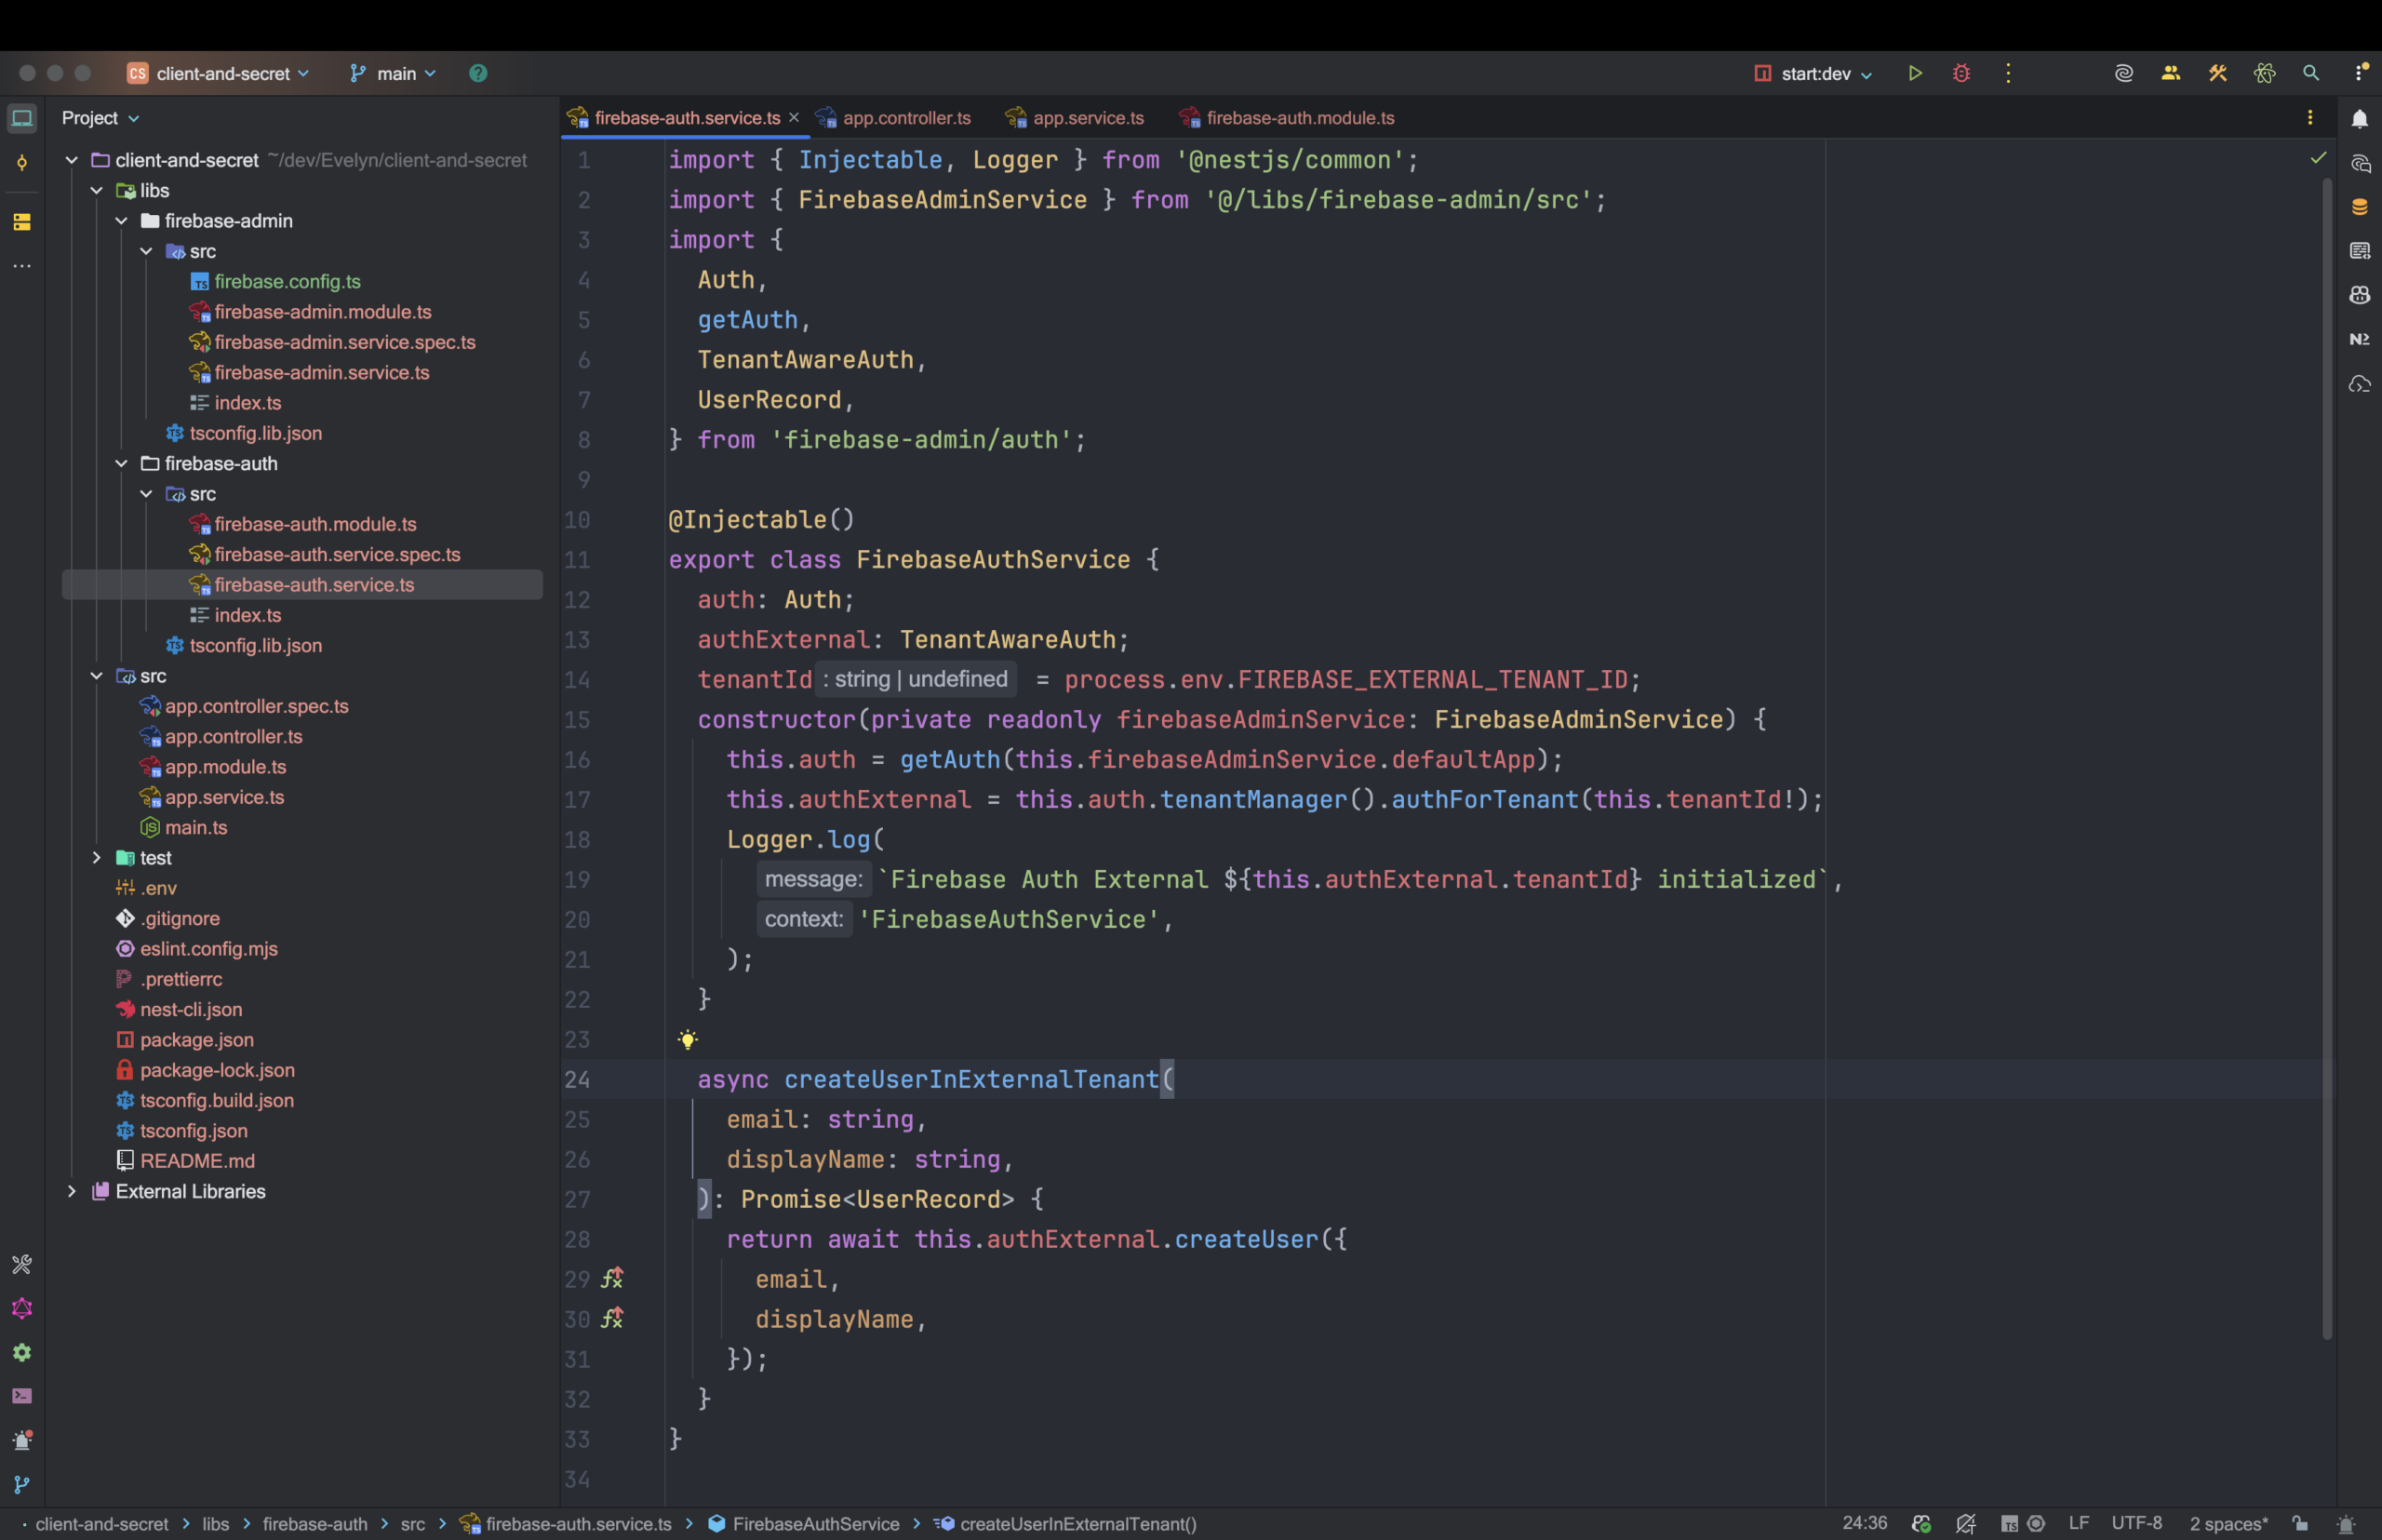Collapse the firebase-admin folder
Viewport: 2382px width, 1540px height.
122,221
